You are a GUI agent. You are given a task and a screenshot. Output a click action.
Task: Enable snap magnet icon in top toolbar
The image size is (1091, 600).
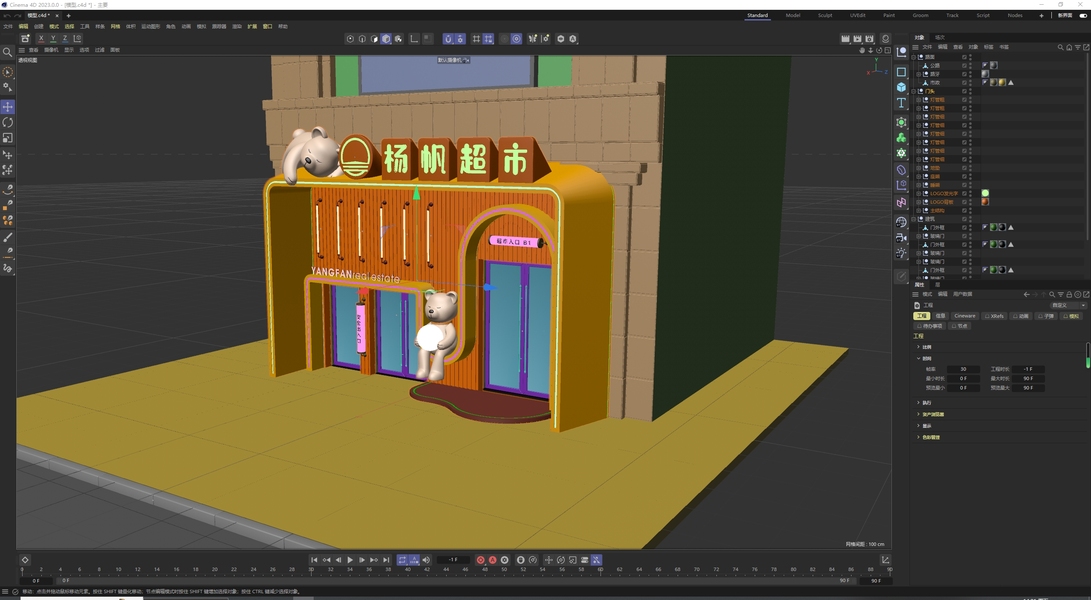click(448, 39)
